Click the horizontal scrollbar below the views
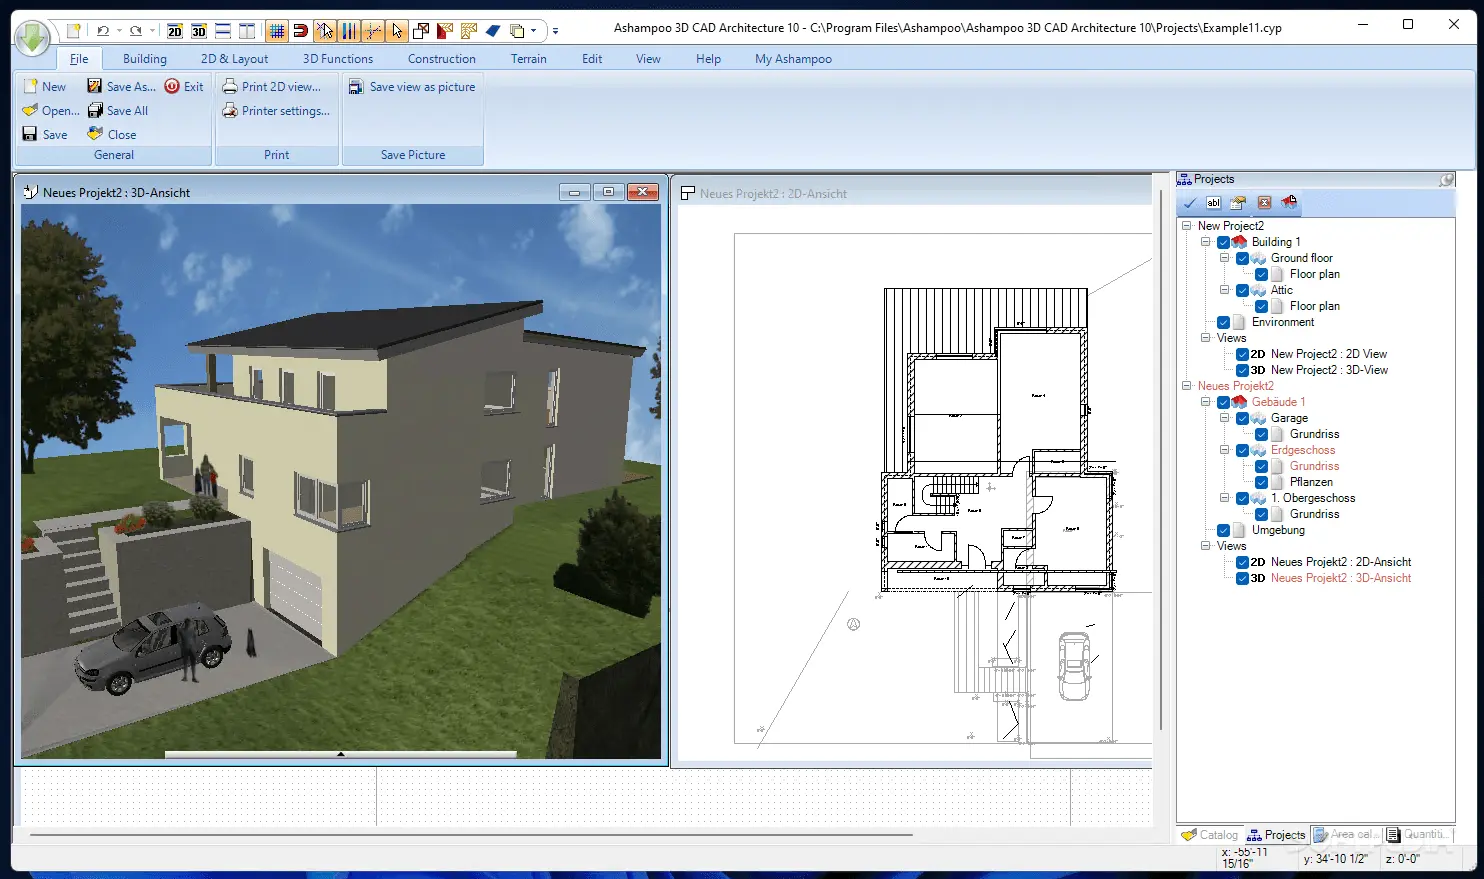Screen dimensions: 1484x879 [x=471, y=834]
